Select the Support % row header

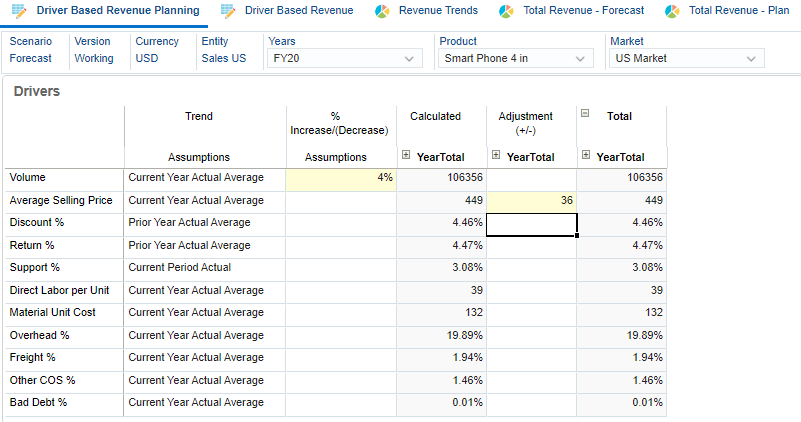(64, 268)
